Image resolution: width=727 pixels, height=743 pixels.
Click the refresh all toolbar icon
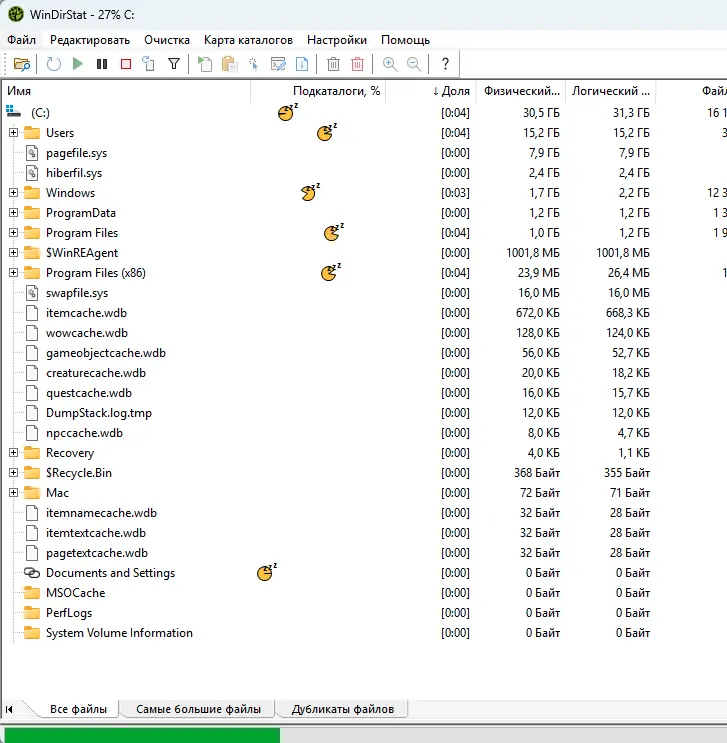click(x=54, y=63)
